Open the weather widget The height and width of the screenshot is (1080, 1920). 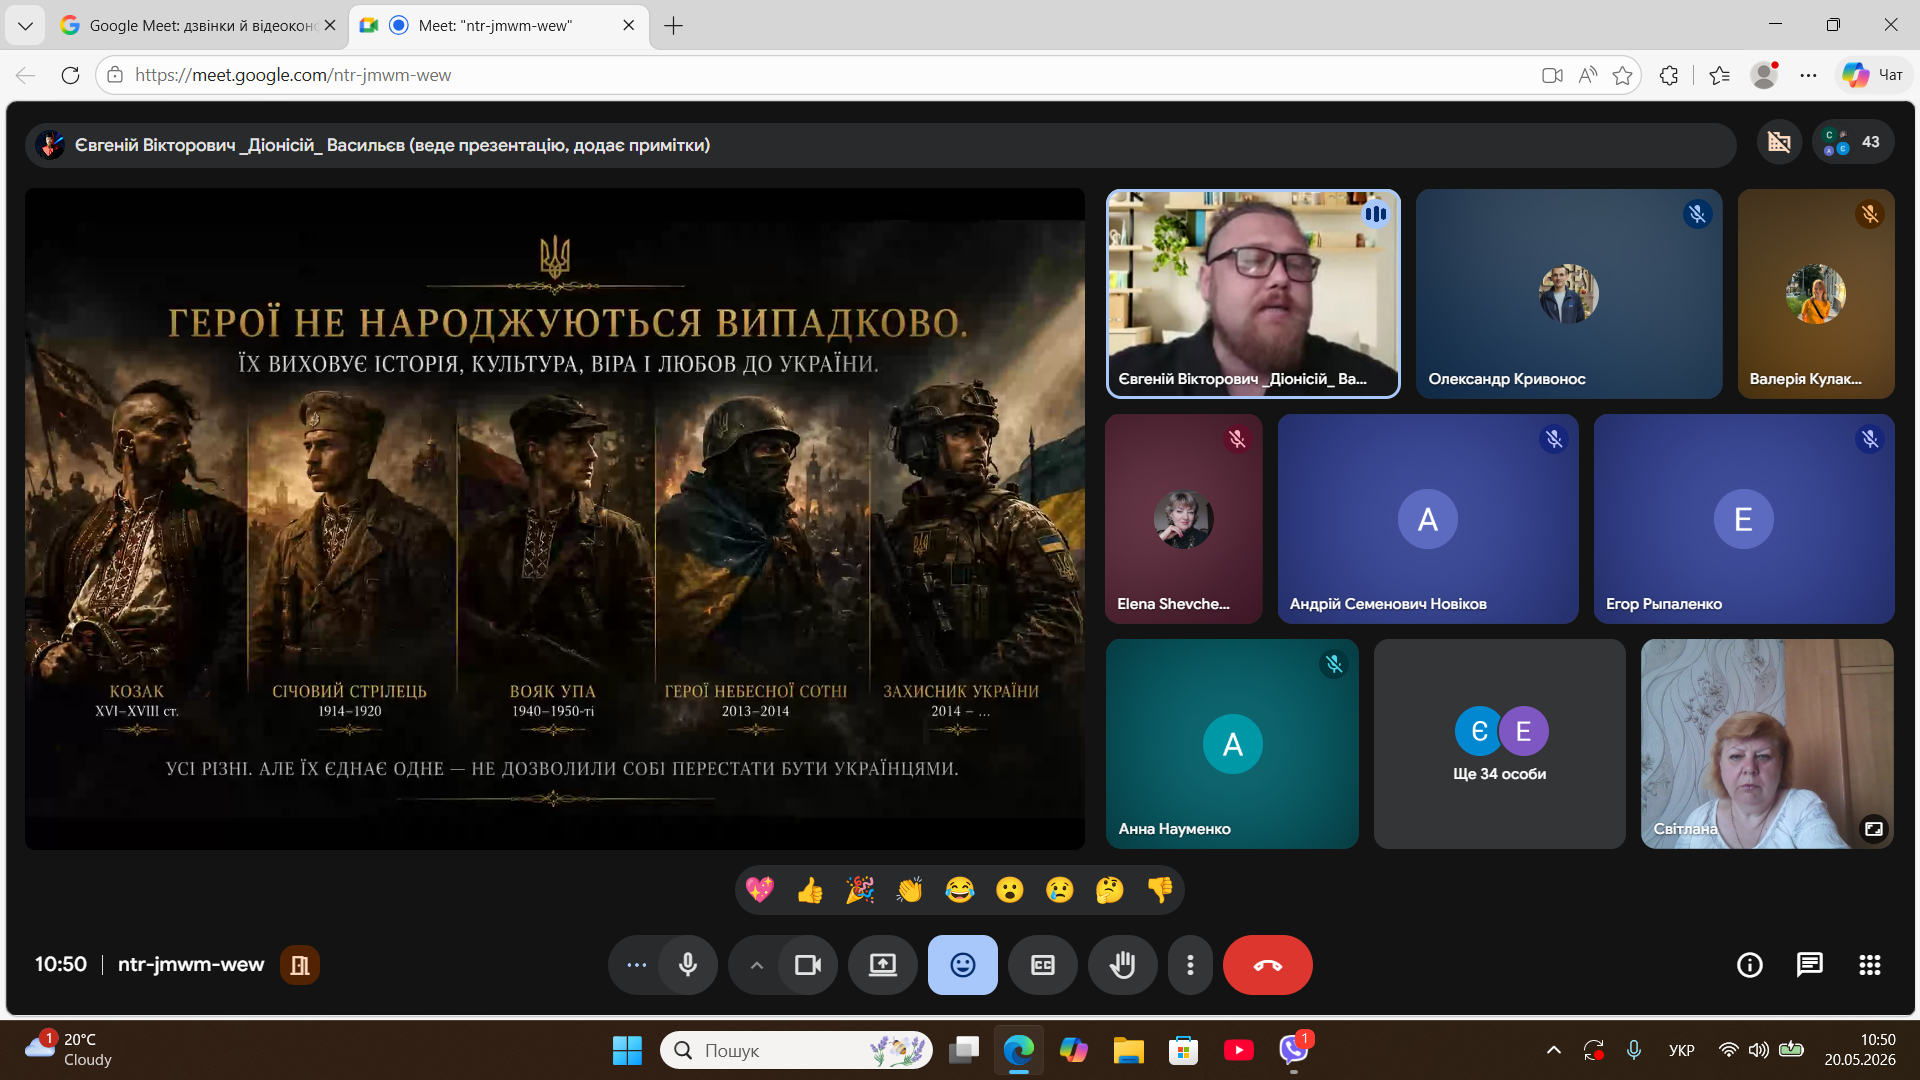[x=68, y=1050]
